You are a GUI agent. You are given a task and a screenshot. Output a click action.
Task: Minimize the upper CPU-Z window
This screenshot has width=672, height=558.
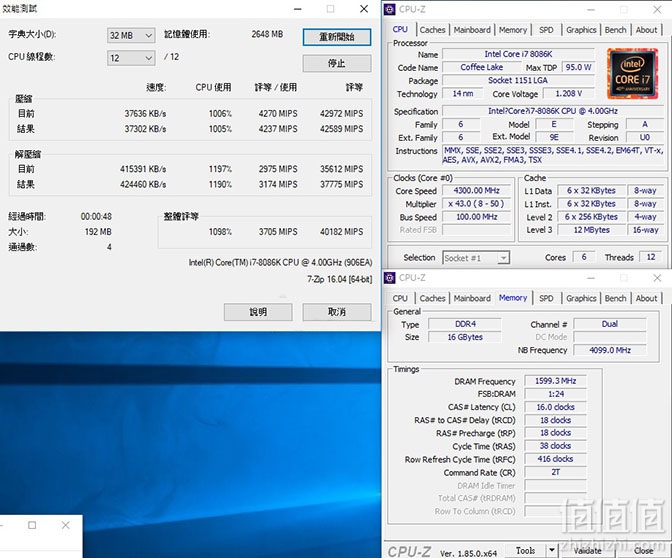click(591, 9)
